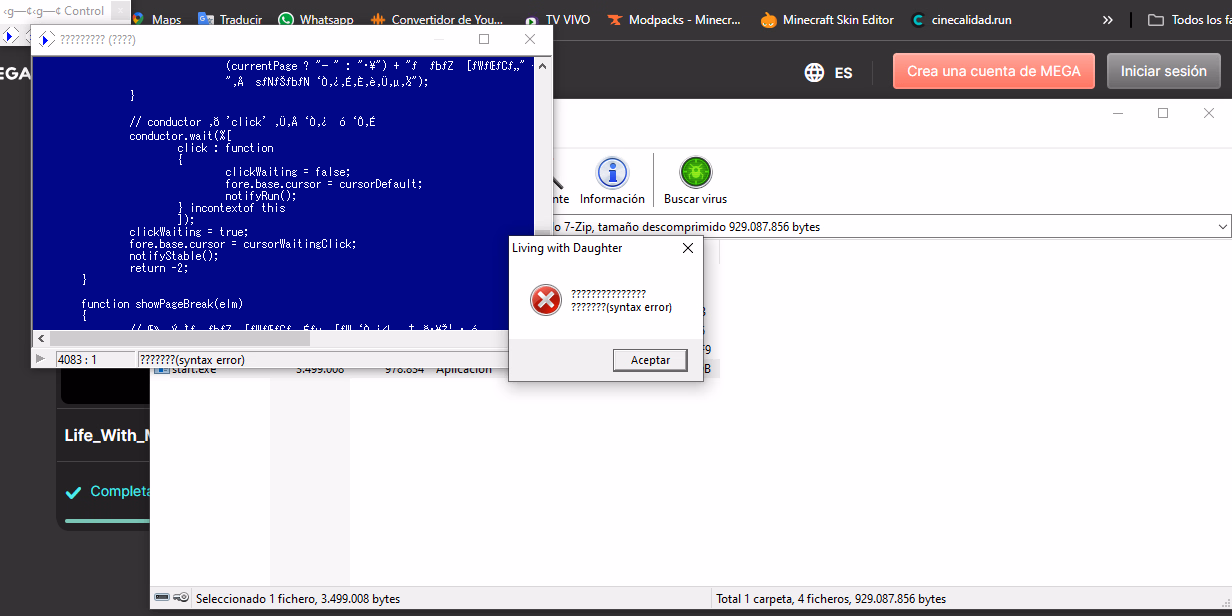Click the red error icon in dialog
Image resolution: width=1232 pixels, height=616 pixels.
point(545,300)
